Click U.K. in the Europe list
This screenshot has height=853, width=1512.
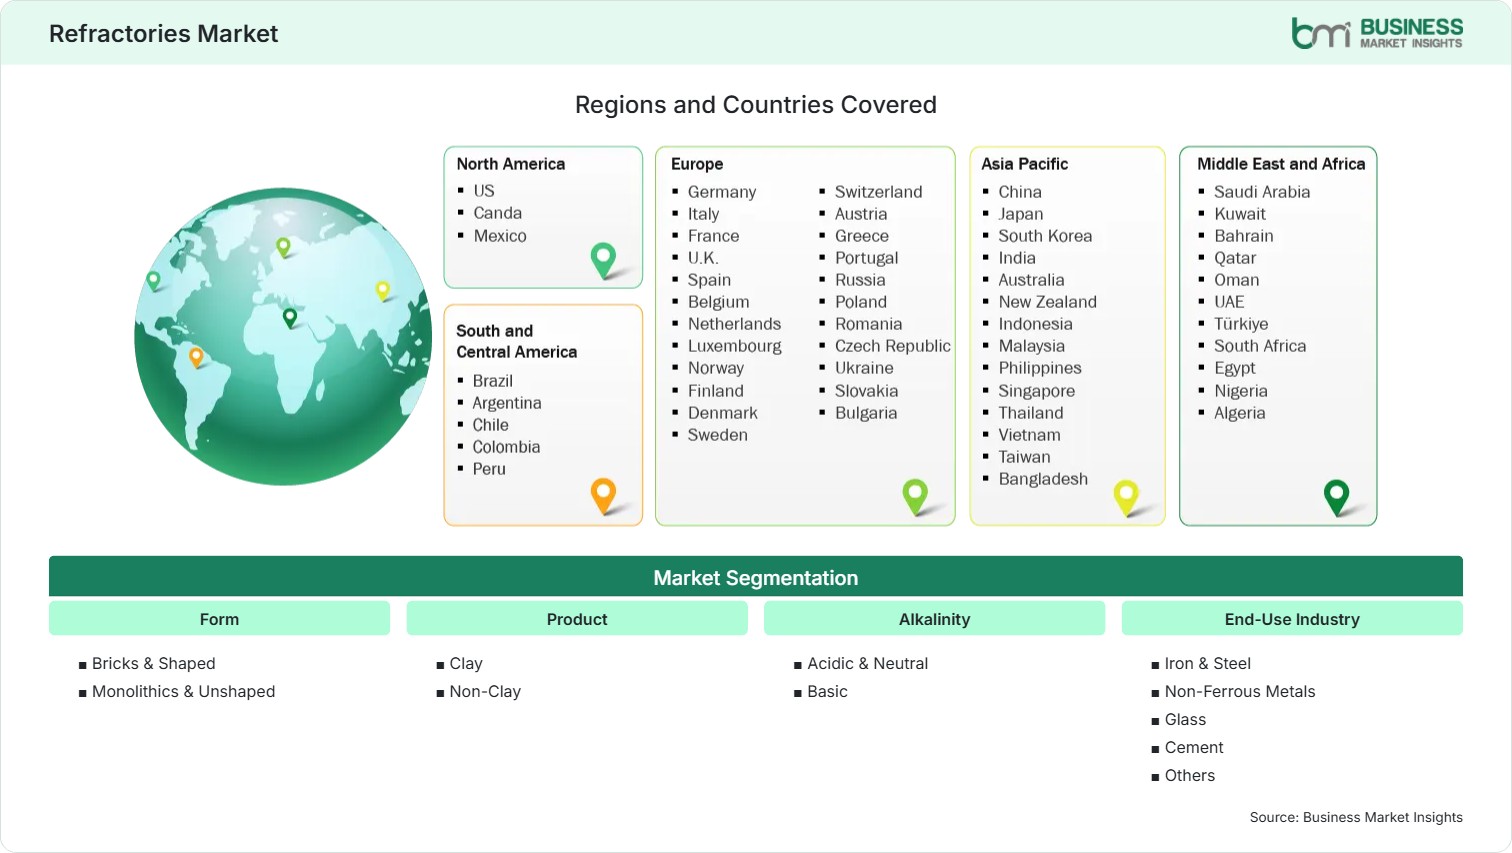pos(703,258)
